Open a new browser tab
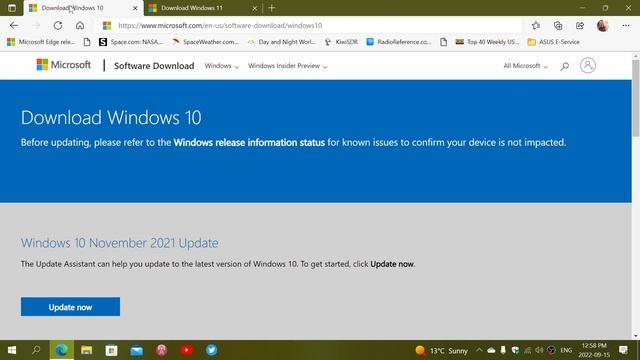Viewport: 640px width, 360px height. pos(271,8)
